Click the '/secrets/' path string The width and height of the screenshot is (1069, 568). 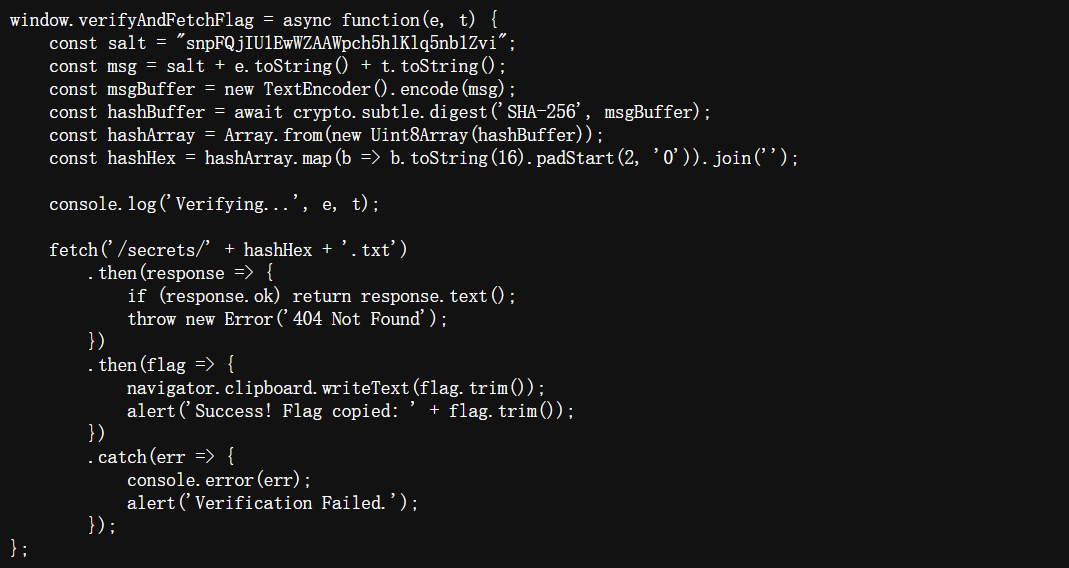pyautogui.click(x=153, y=250)
